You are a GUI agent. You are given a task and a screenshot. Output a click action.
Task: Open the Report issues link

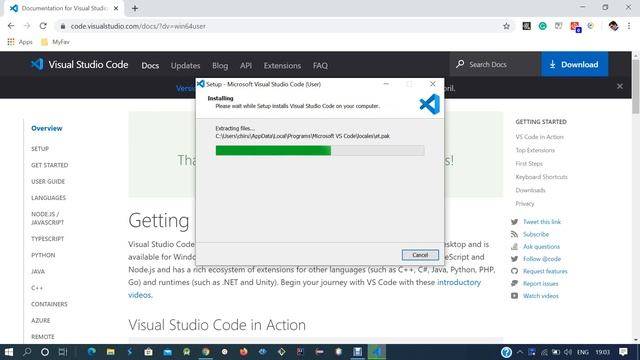[x=540, y=283]
